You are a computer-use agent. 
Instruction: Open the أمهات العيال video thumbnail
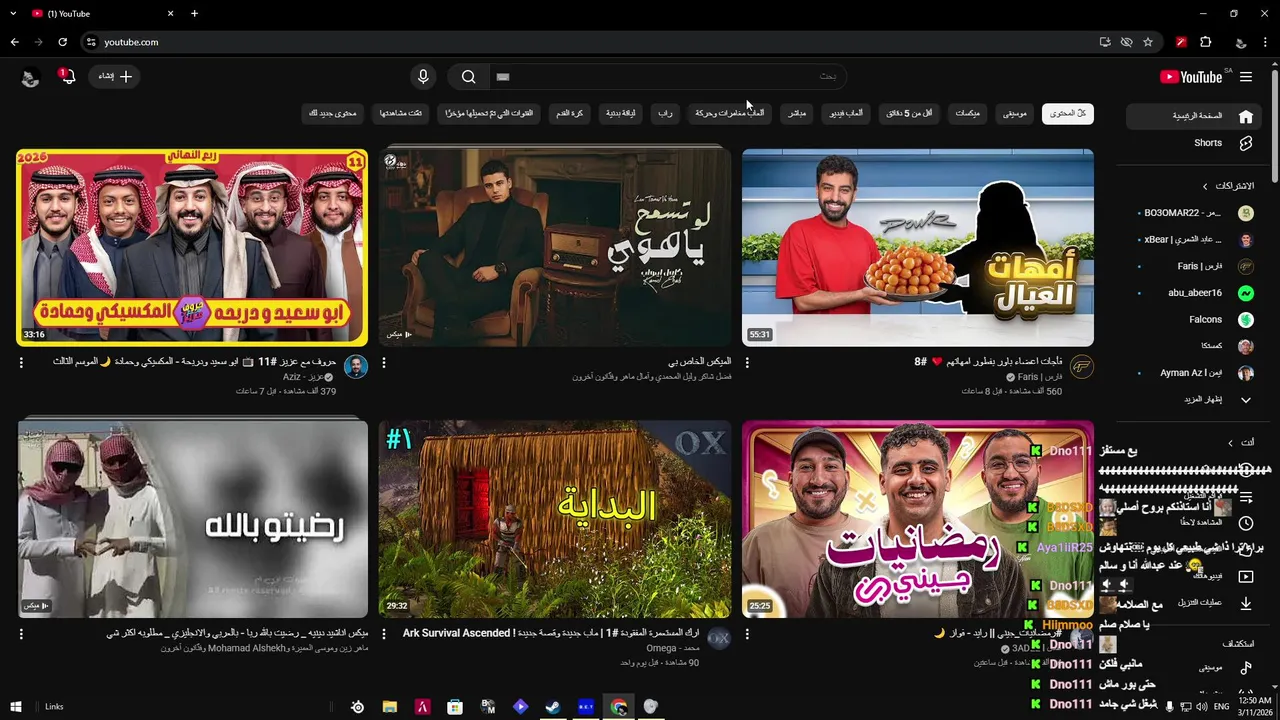click(x=918, y=247)
